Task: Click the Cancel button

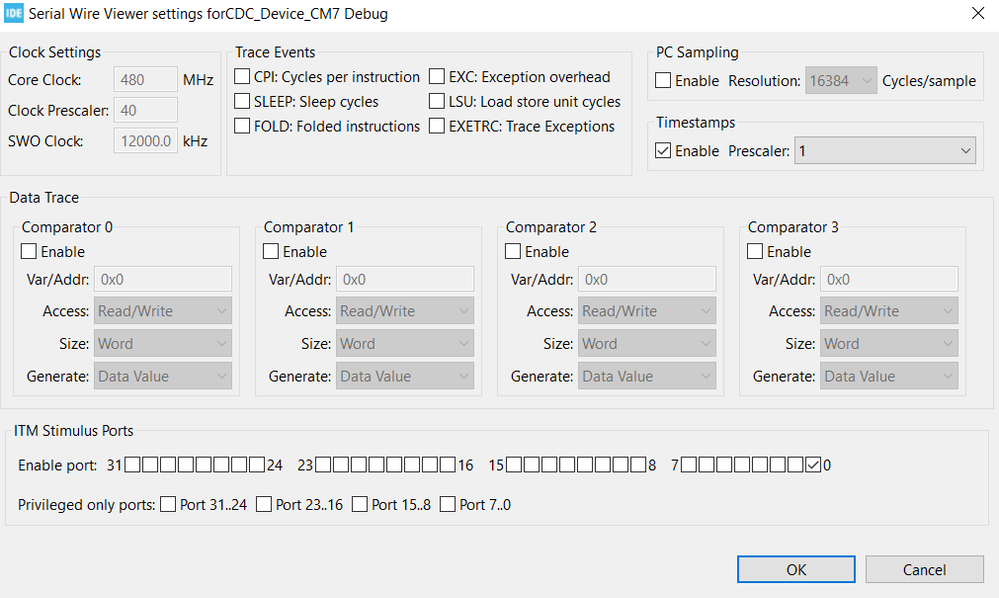Action: tap(924, 569)
